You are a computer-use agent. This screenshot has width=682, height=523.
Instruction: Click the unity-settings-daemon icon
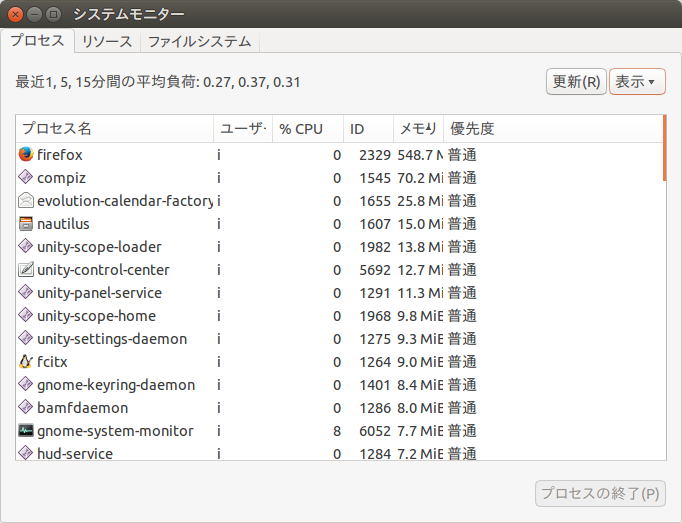[26, 339]
